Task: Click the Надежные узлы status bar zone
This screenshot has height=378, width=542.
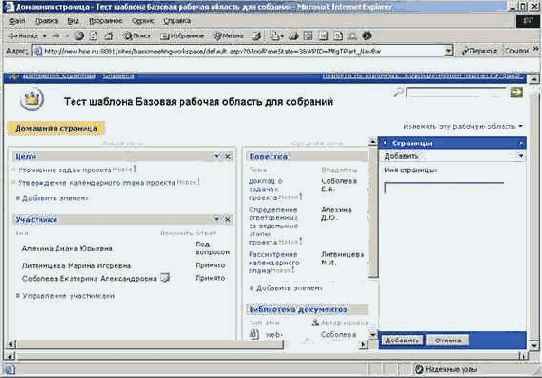Action: pos(446,369)
